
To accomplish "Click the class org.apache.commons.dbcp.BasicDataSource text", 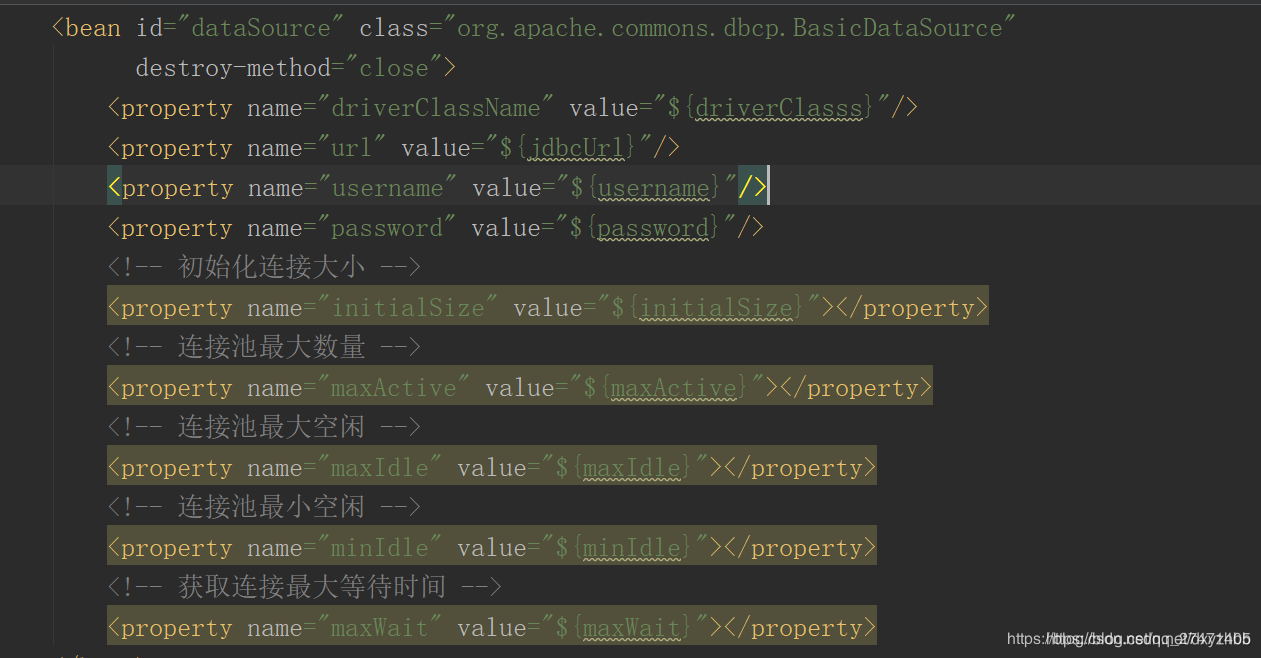I will 730,28.
